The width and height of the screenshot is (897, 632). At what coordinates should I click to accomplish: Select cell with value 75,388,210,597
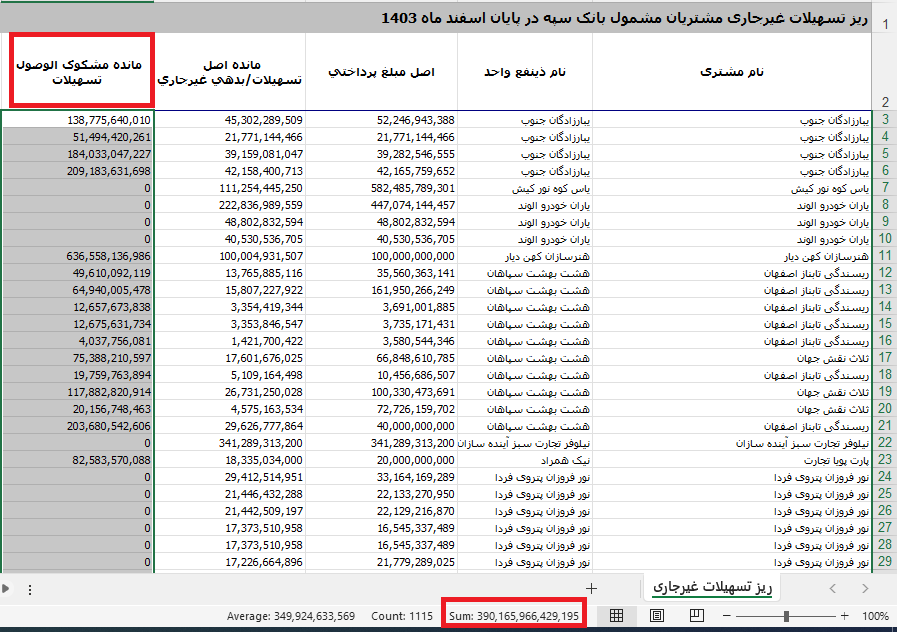pos(78,358)
